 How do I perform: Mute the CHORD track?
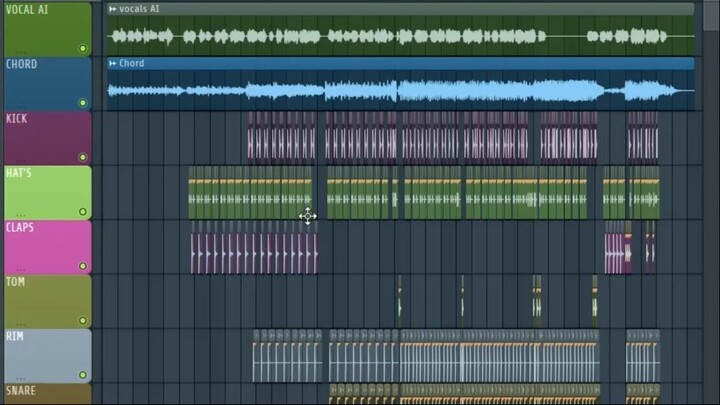(x=83, y=103)
